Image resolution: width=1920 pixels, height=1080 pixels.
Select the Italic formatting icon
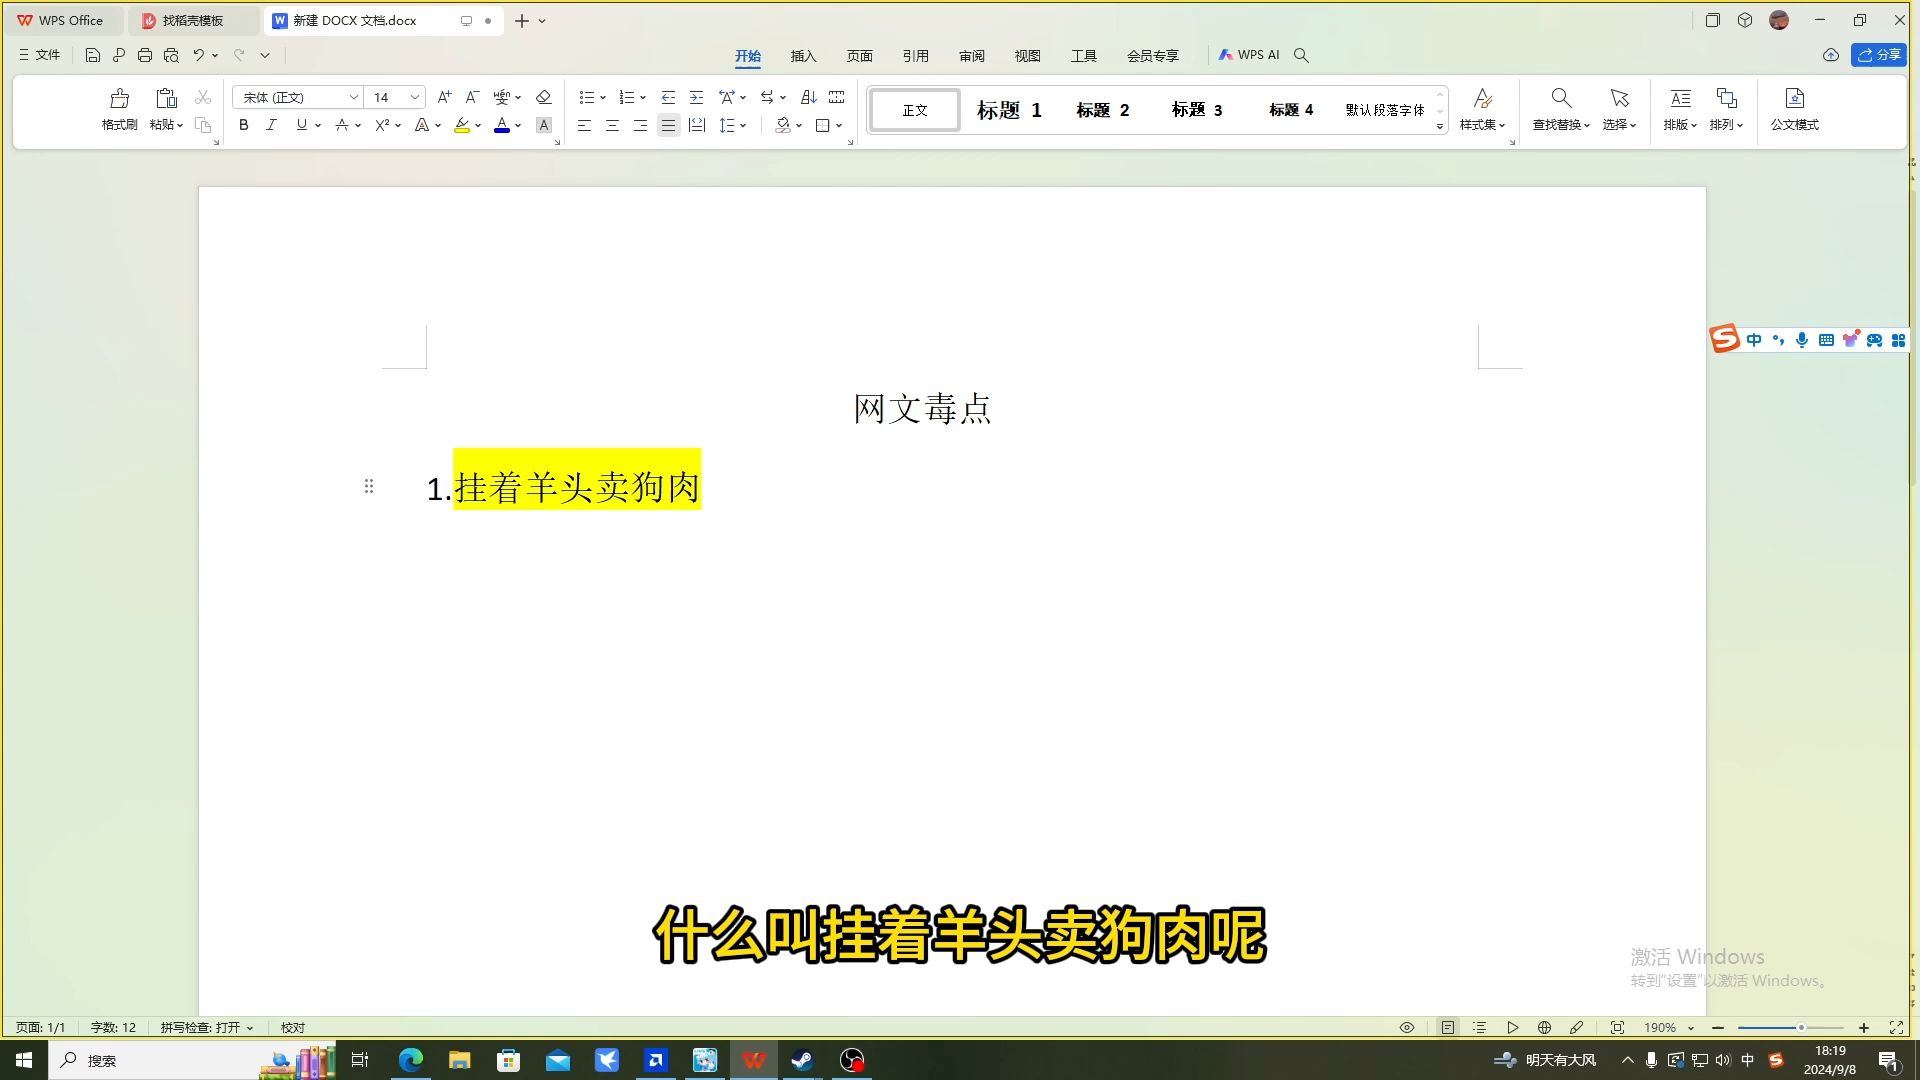coord(272,125)
